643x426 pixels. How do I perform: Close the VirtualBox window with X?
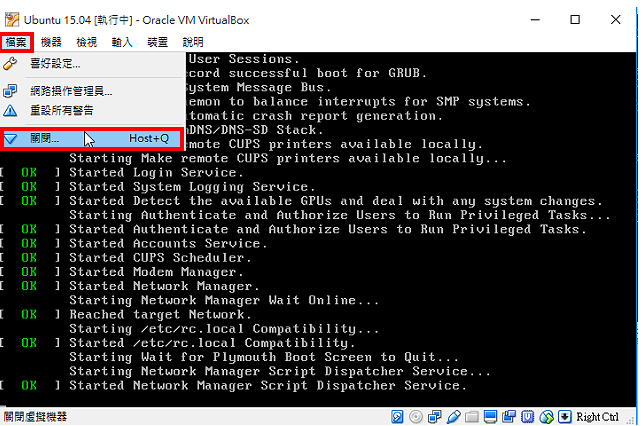pyautogui.click(x=615, y=19)
